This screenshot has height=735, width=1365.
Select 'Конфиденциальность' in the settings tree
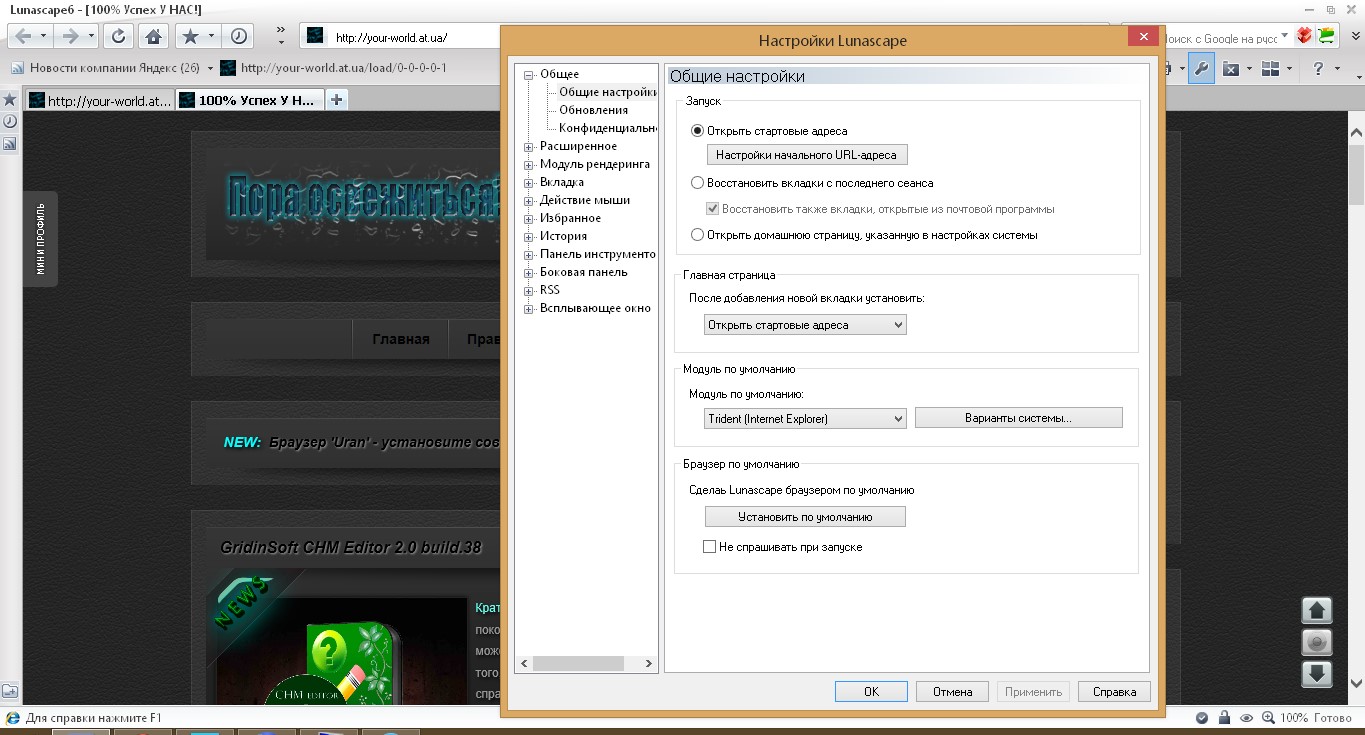pyautogui.click(x=607, y=128)
